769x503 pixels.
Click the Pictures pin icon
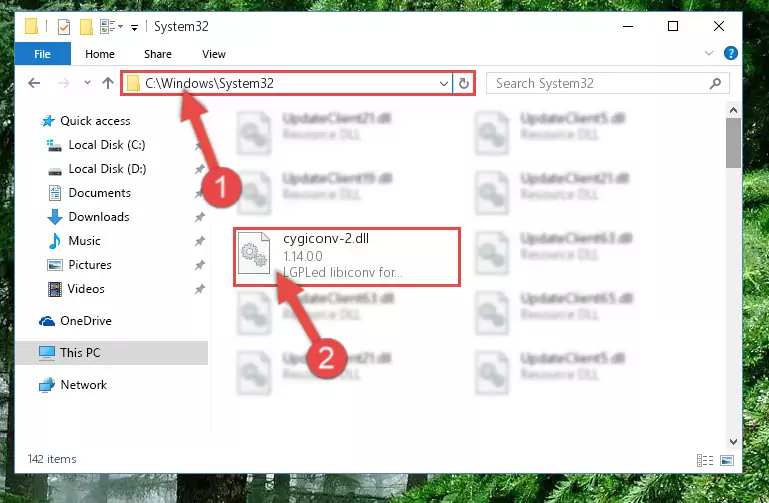click(x=200, y=265)
